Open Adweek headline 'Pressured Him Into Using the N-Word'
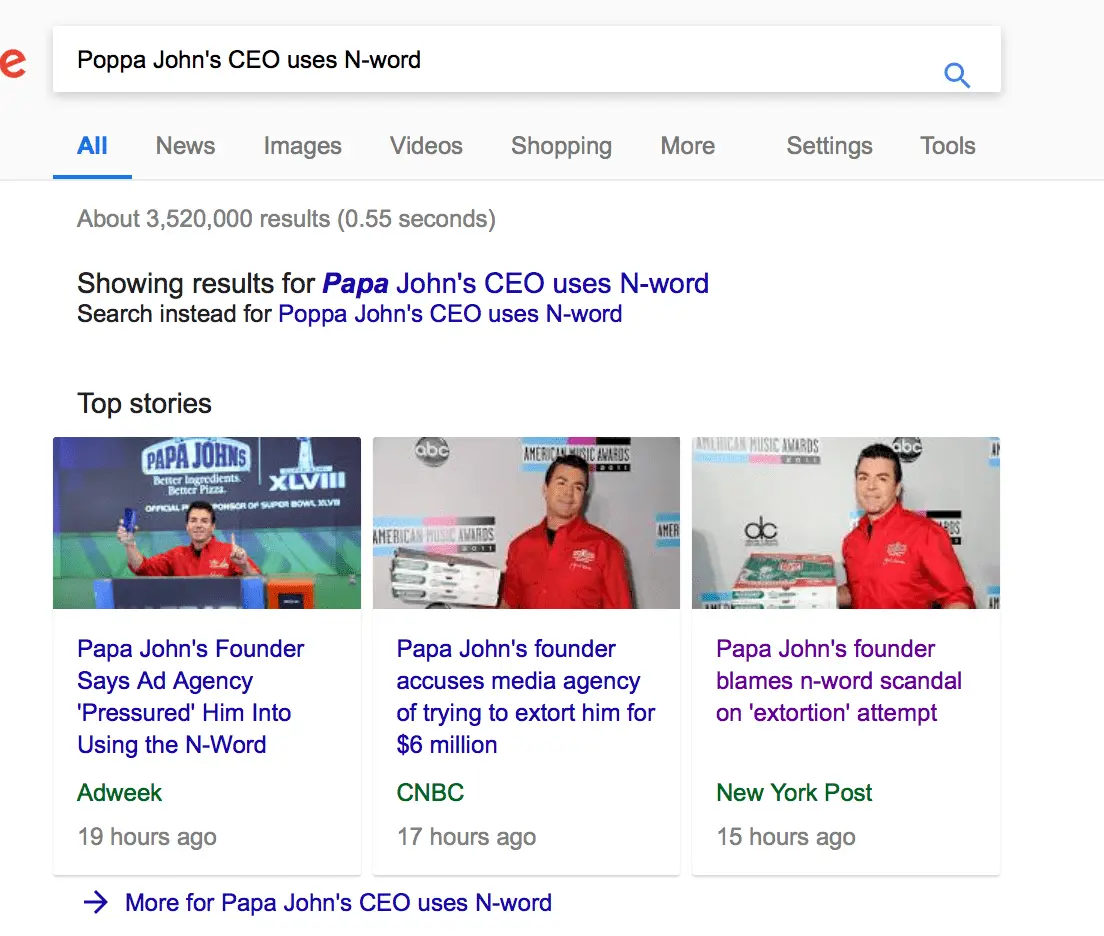Image resolution: width=1104 pixels, height=936 pixels. 191,697
